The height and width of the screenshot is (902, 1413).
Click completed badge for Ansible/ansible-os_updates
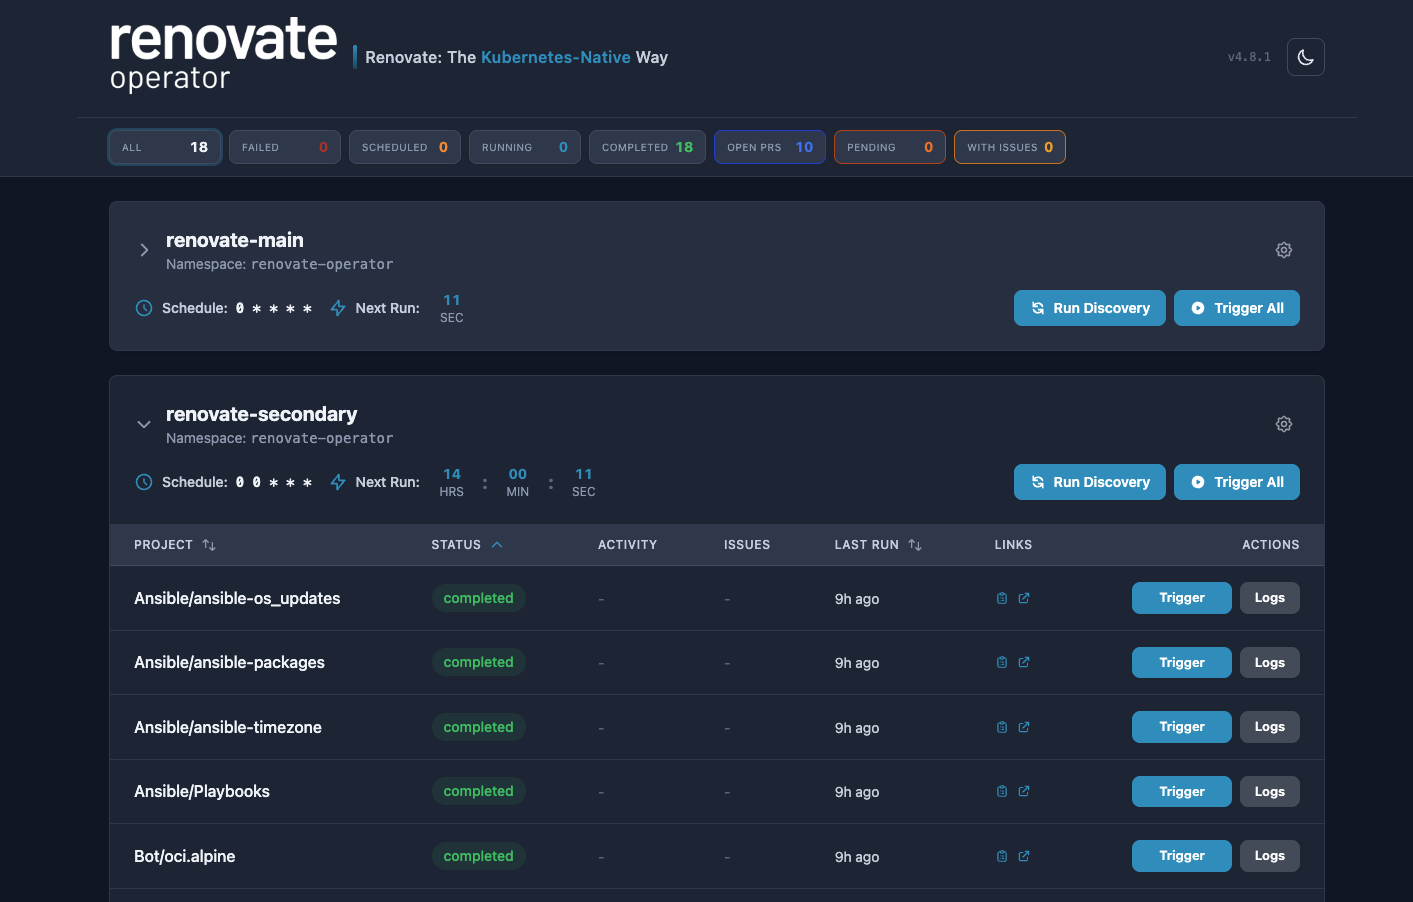click(x=478, y=598)
